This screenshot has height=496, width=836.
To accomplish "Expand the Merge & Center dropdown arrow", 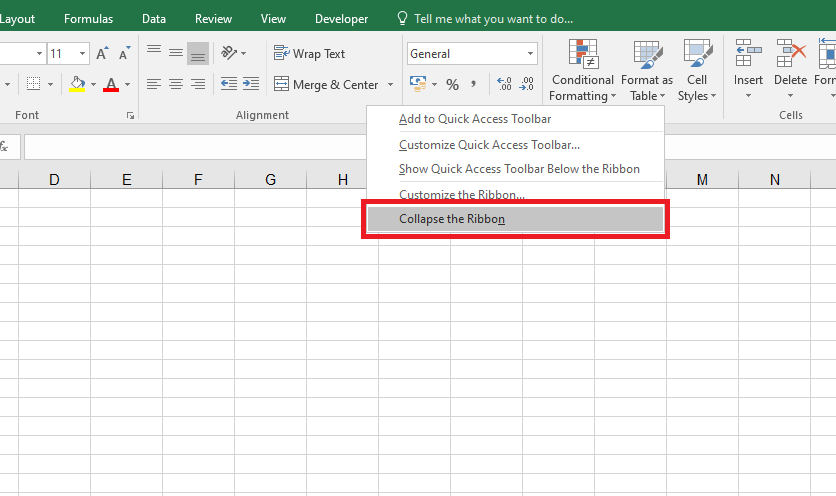I will 391,85.
